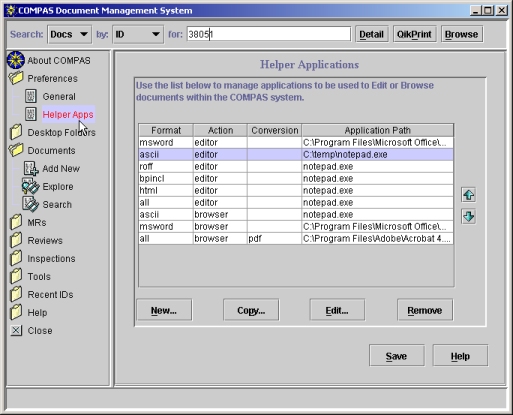The width and height of the screenshot is (513, 415).
Task: Click the Explore documents icon
Action: 31,186
